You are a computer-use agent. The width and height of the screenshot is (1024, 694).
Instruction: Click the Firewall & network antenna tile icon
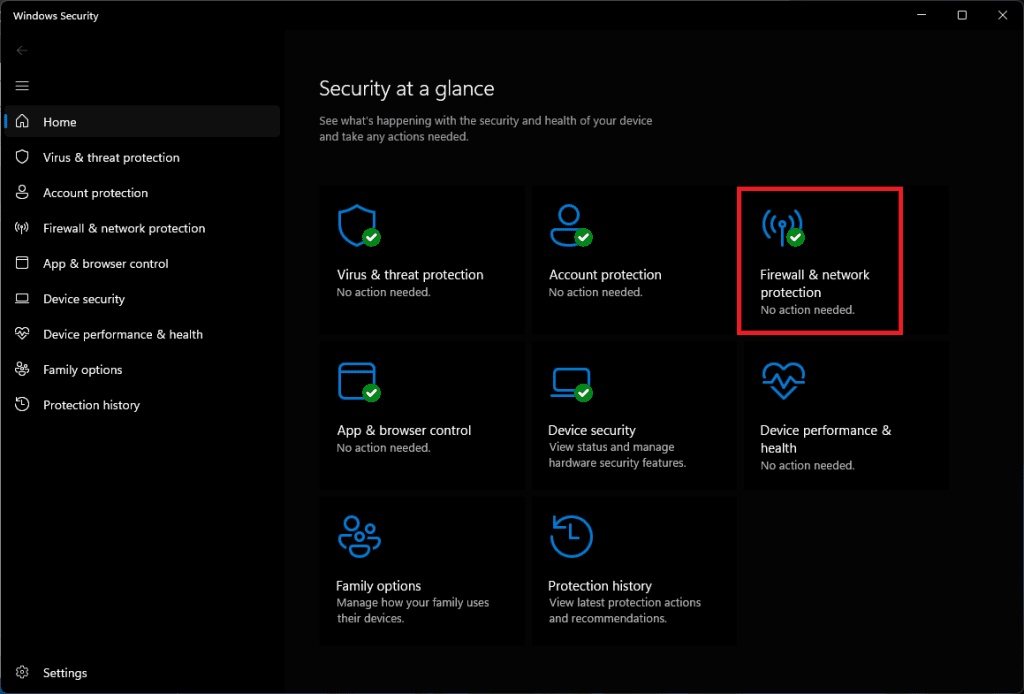click(781, 227)
